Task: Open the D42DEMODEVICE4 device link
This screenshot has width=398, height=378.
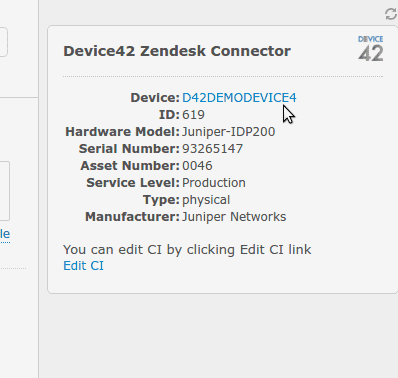Action: click(239, 98)
